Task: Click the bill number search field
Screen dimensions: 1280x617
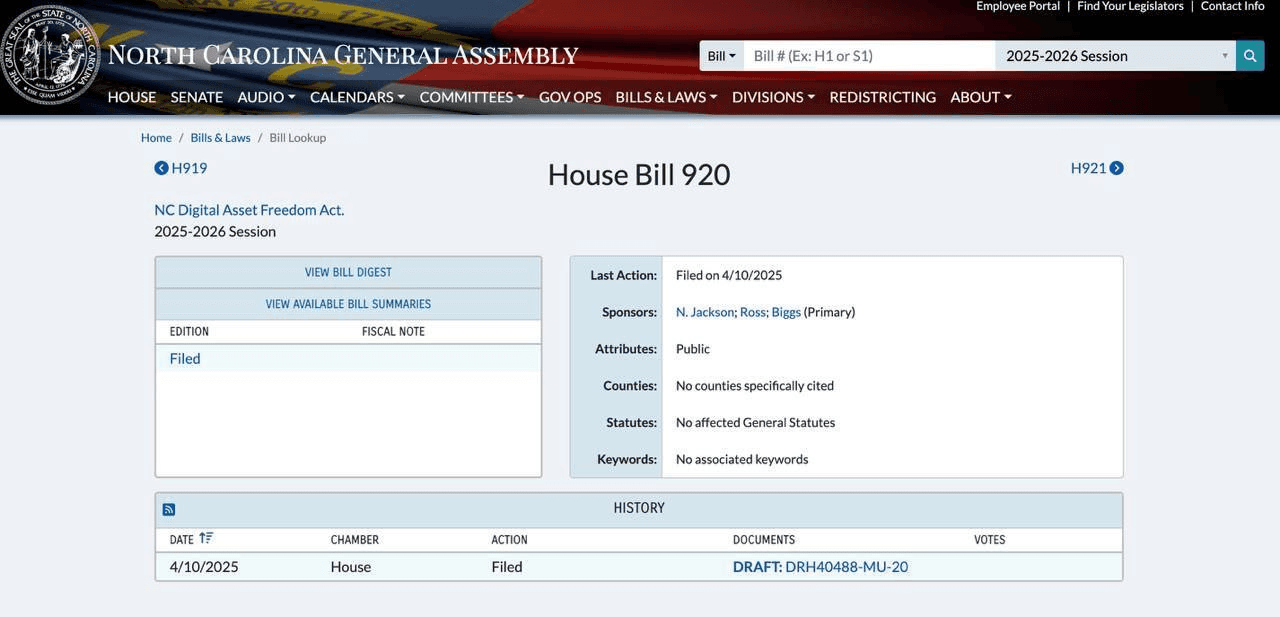Action: [x=870, y=56]
